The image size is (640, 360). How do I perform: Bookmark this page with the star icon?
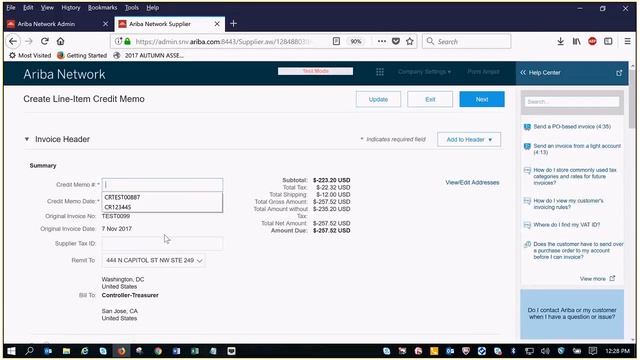click(410, 41)
